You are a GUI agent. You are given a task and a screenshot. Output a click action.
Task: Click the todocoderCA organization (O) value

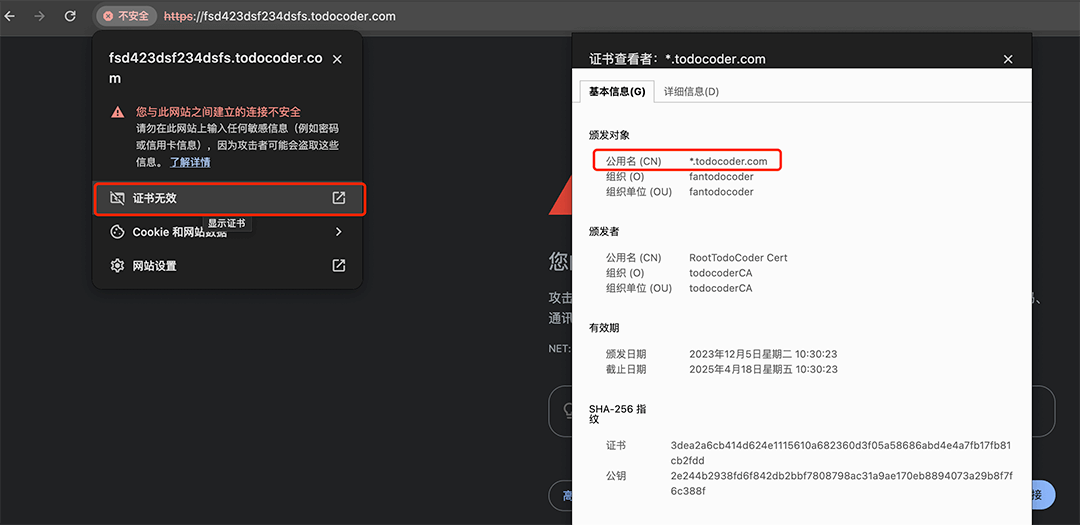click(720, 273)
